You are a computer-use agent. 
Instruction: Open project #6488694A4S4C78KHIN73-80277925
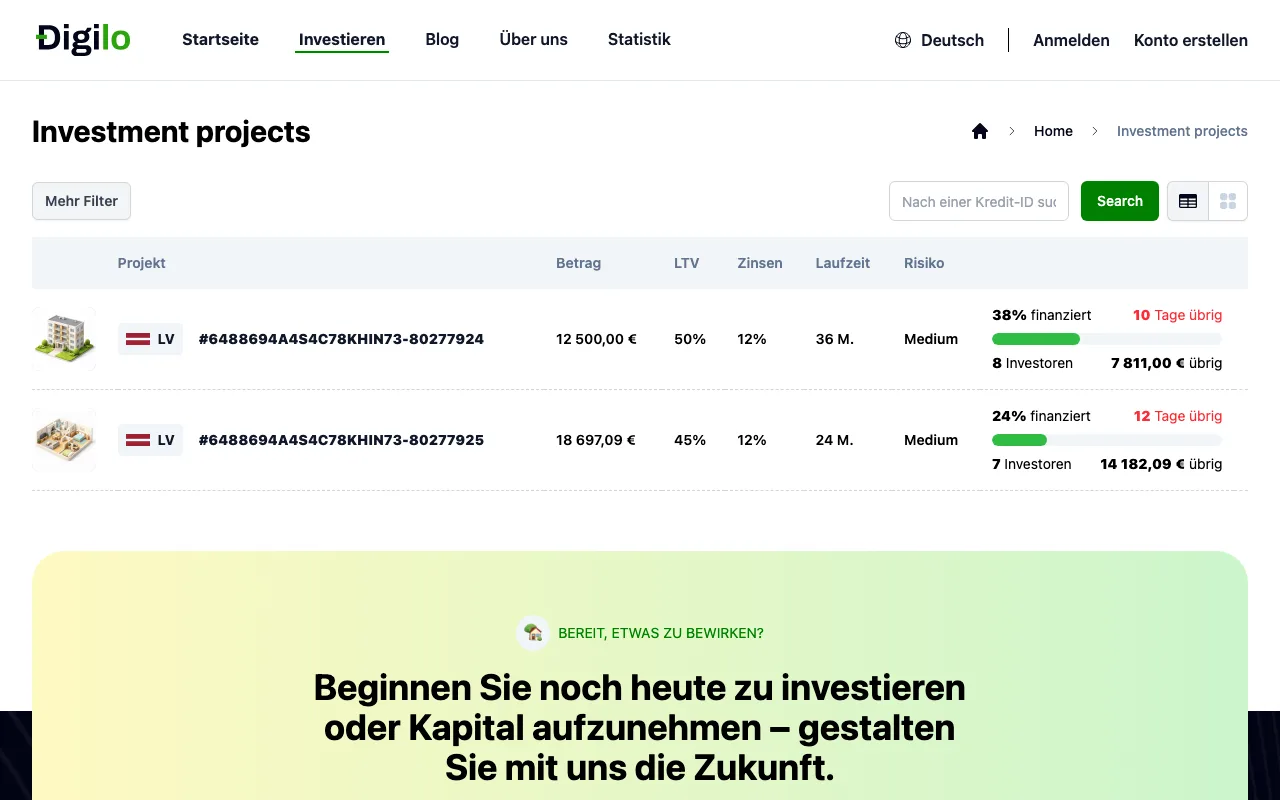tap(341, 440)
